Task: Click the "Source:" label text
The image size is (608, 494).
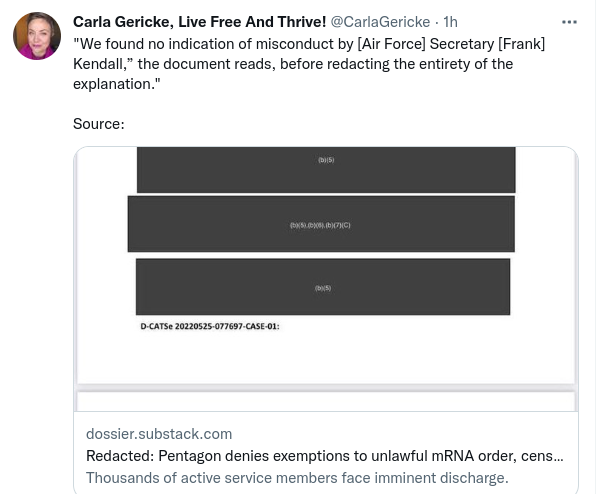Action: click(x=99, y=123)
